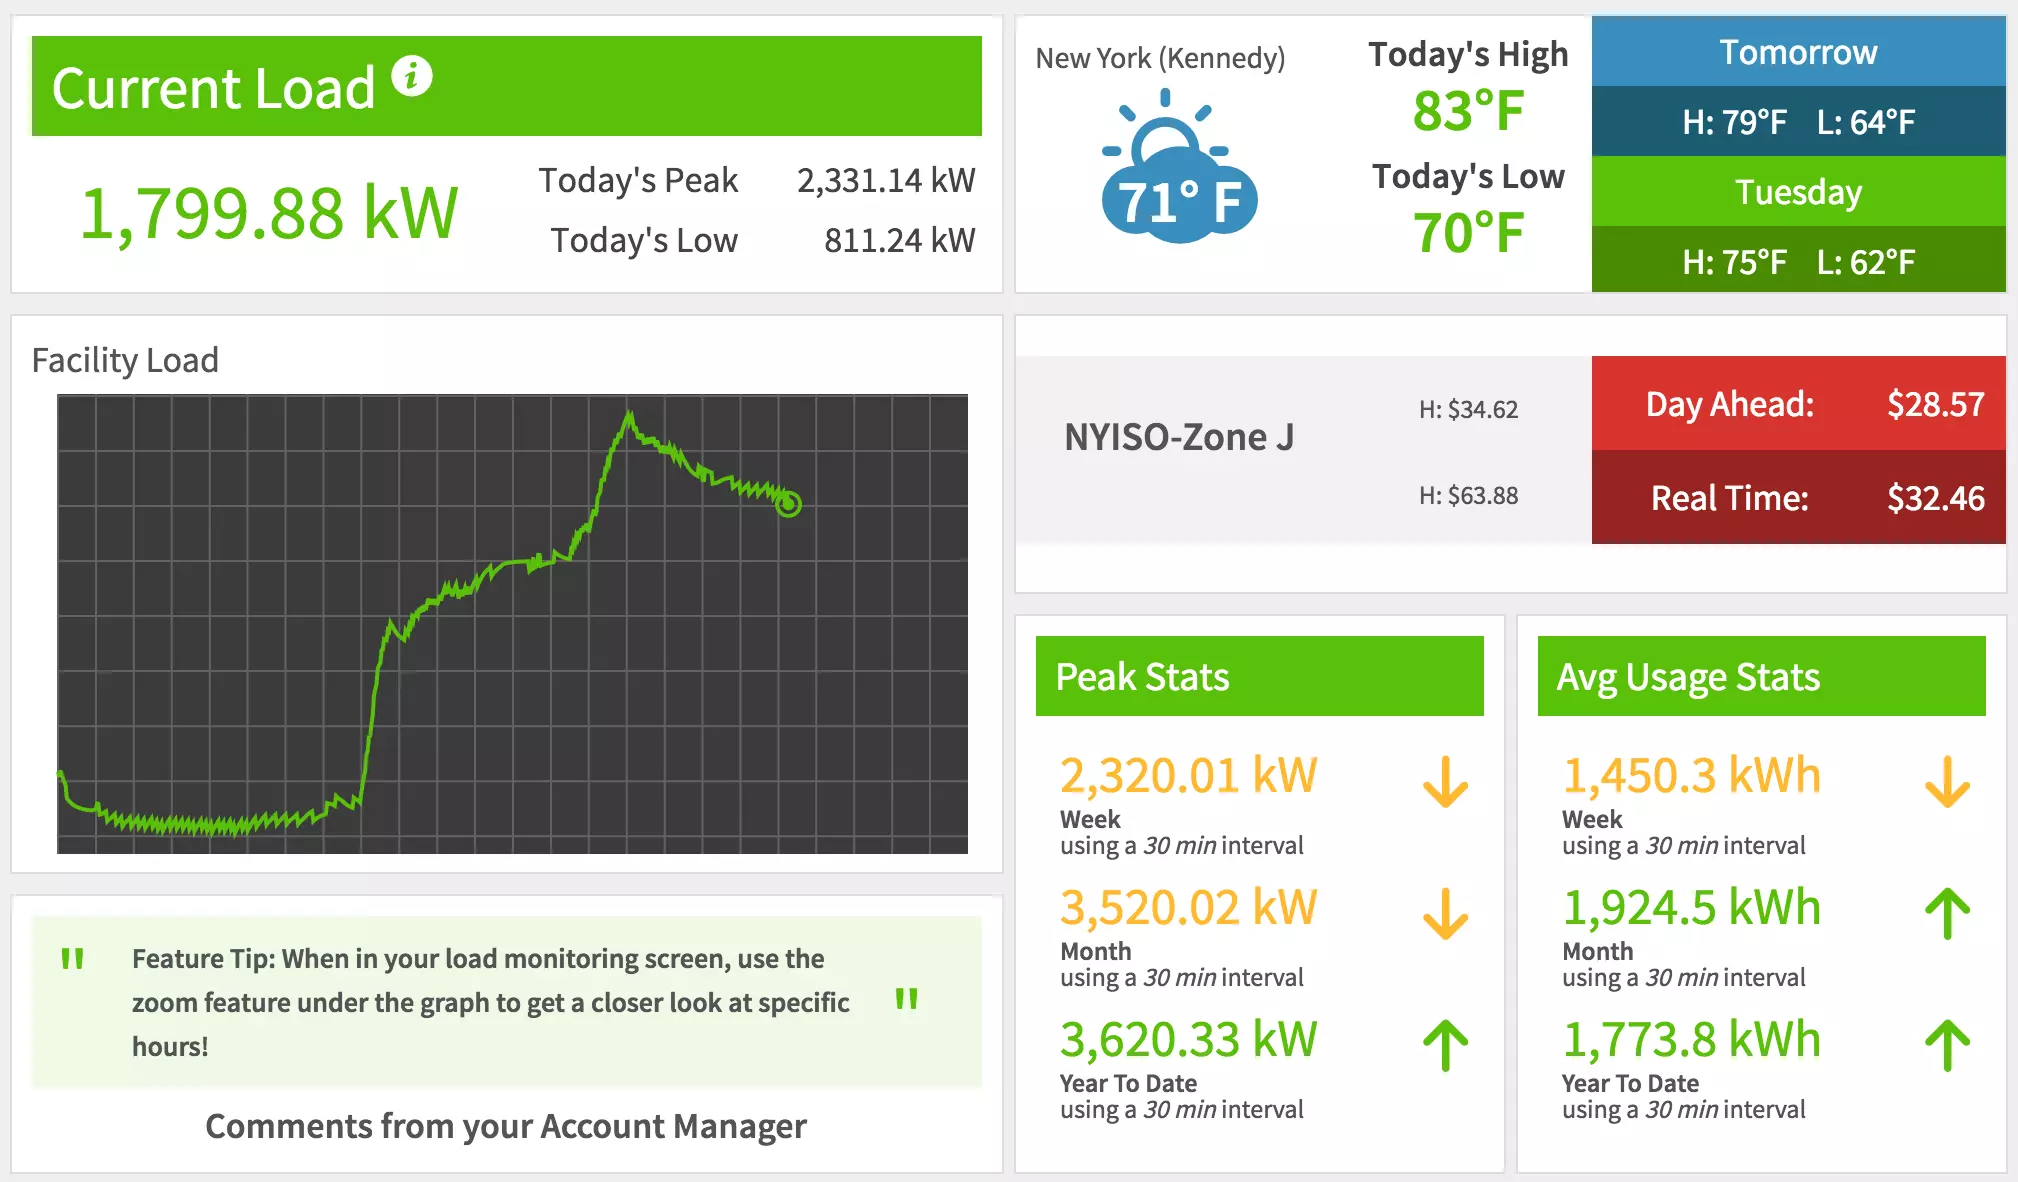The width and height of the screenshot is (2018, 1182).
Task: Click the H: $34.62 price value
Action: tap(1468, 409)
